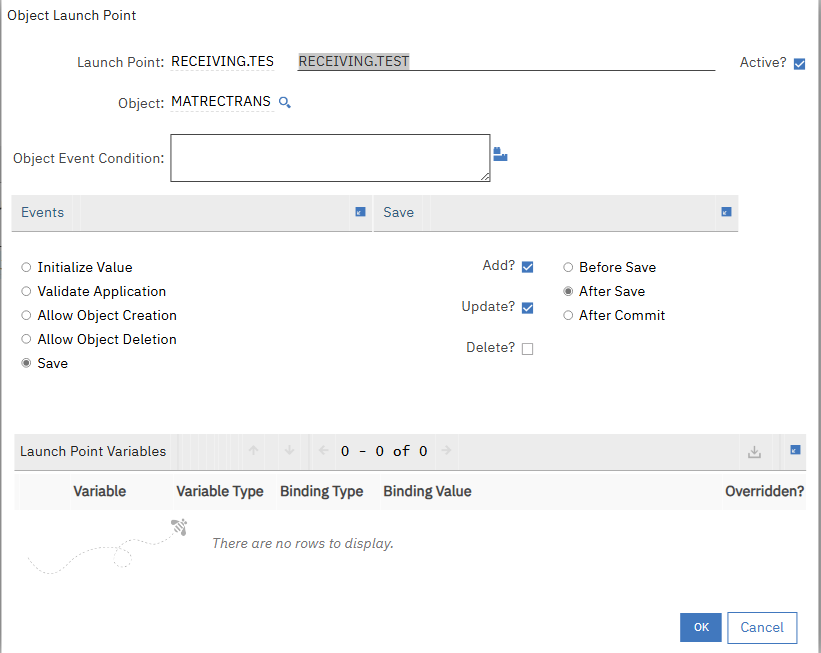Toggle the Active? checkbox
821x653 pixels.
[799, 64]
